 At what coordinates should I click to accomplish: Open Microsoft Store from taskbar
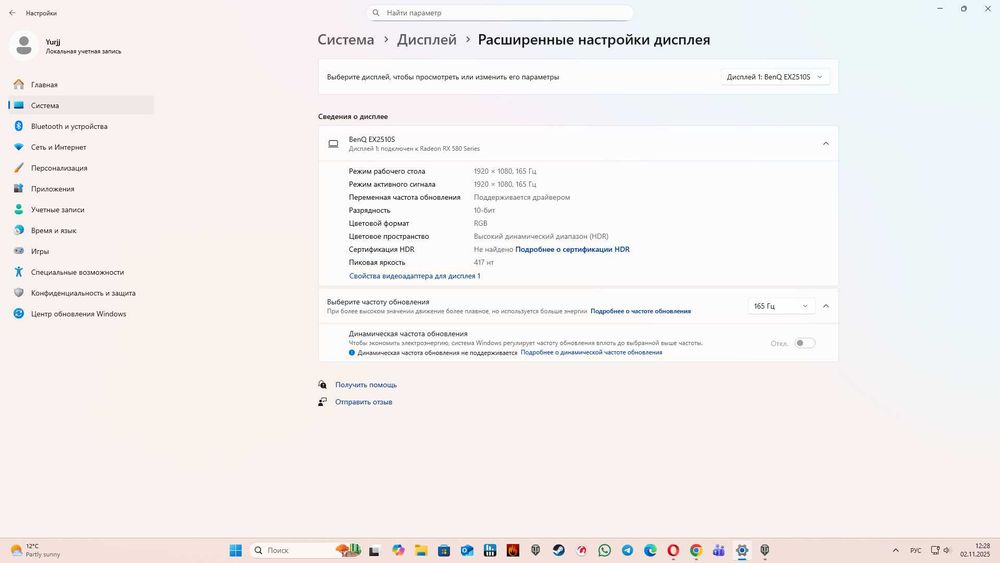tap(444, 550)
